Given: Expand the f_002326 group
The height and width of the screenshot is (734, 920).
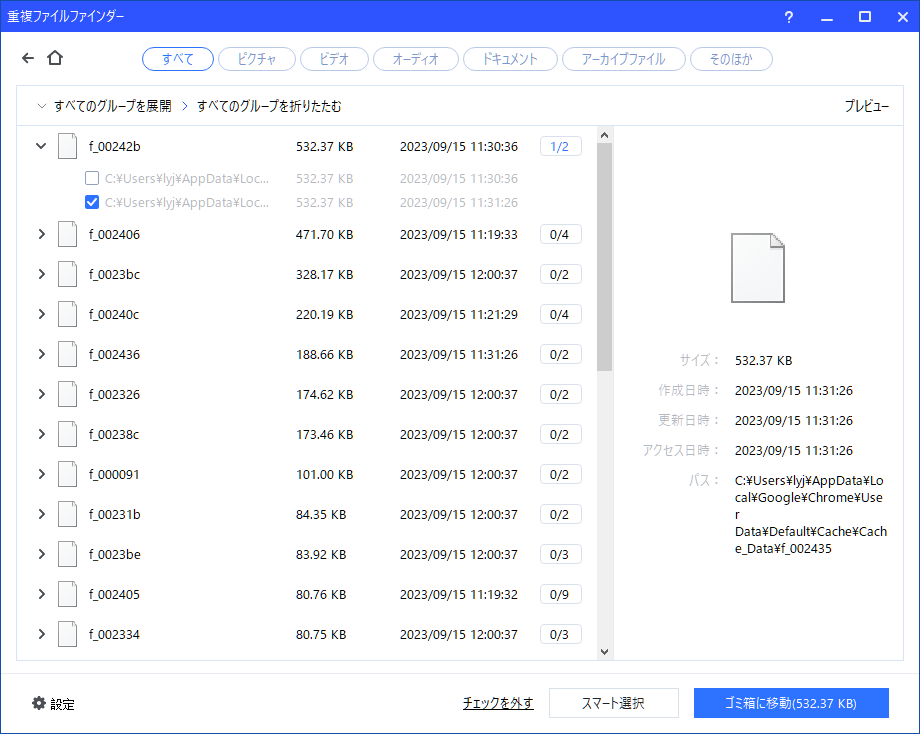Looking at the screenshot, I should tap(41, 394).
